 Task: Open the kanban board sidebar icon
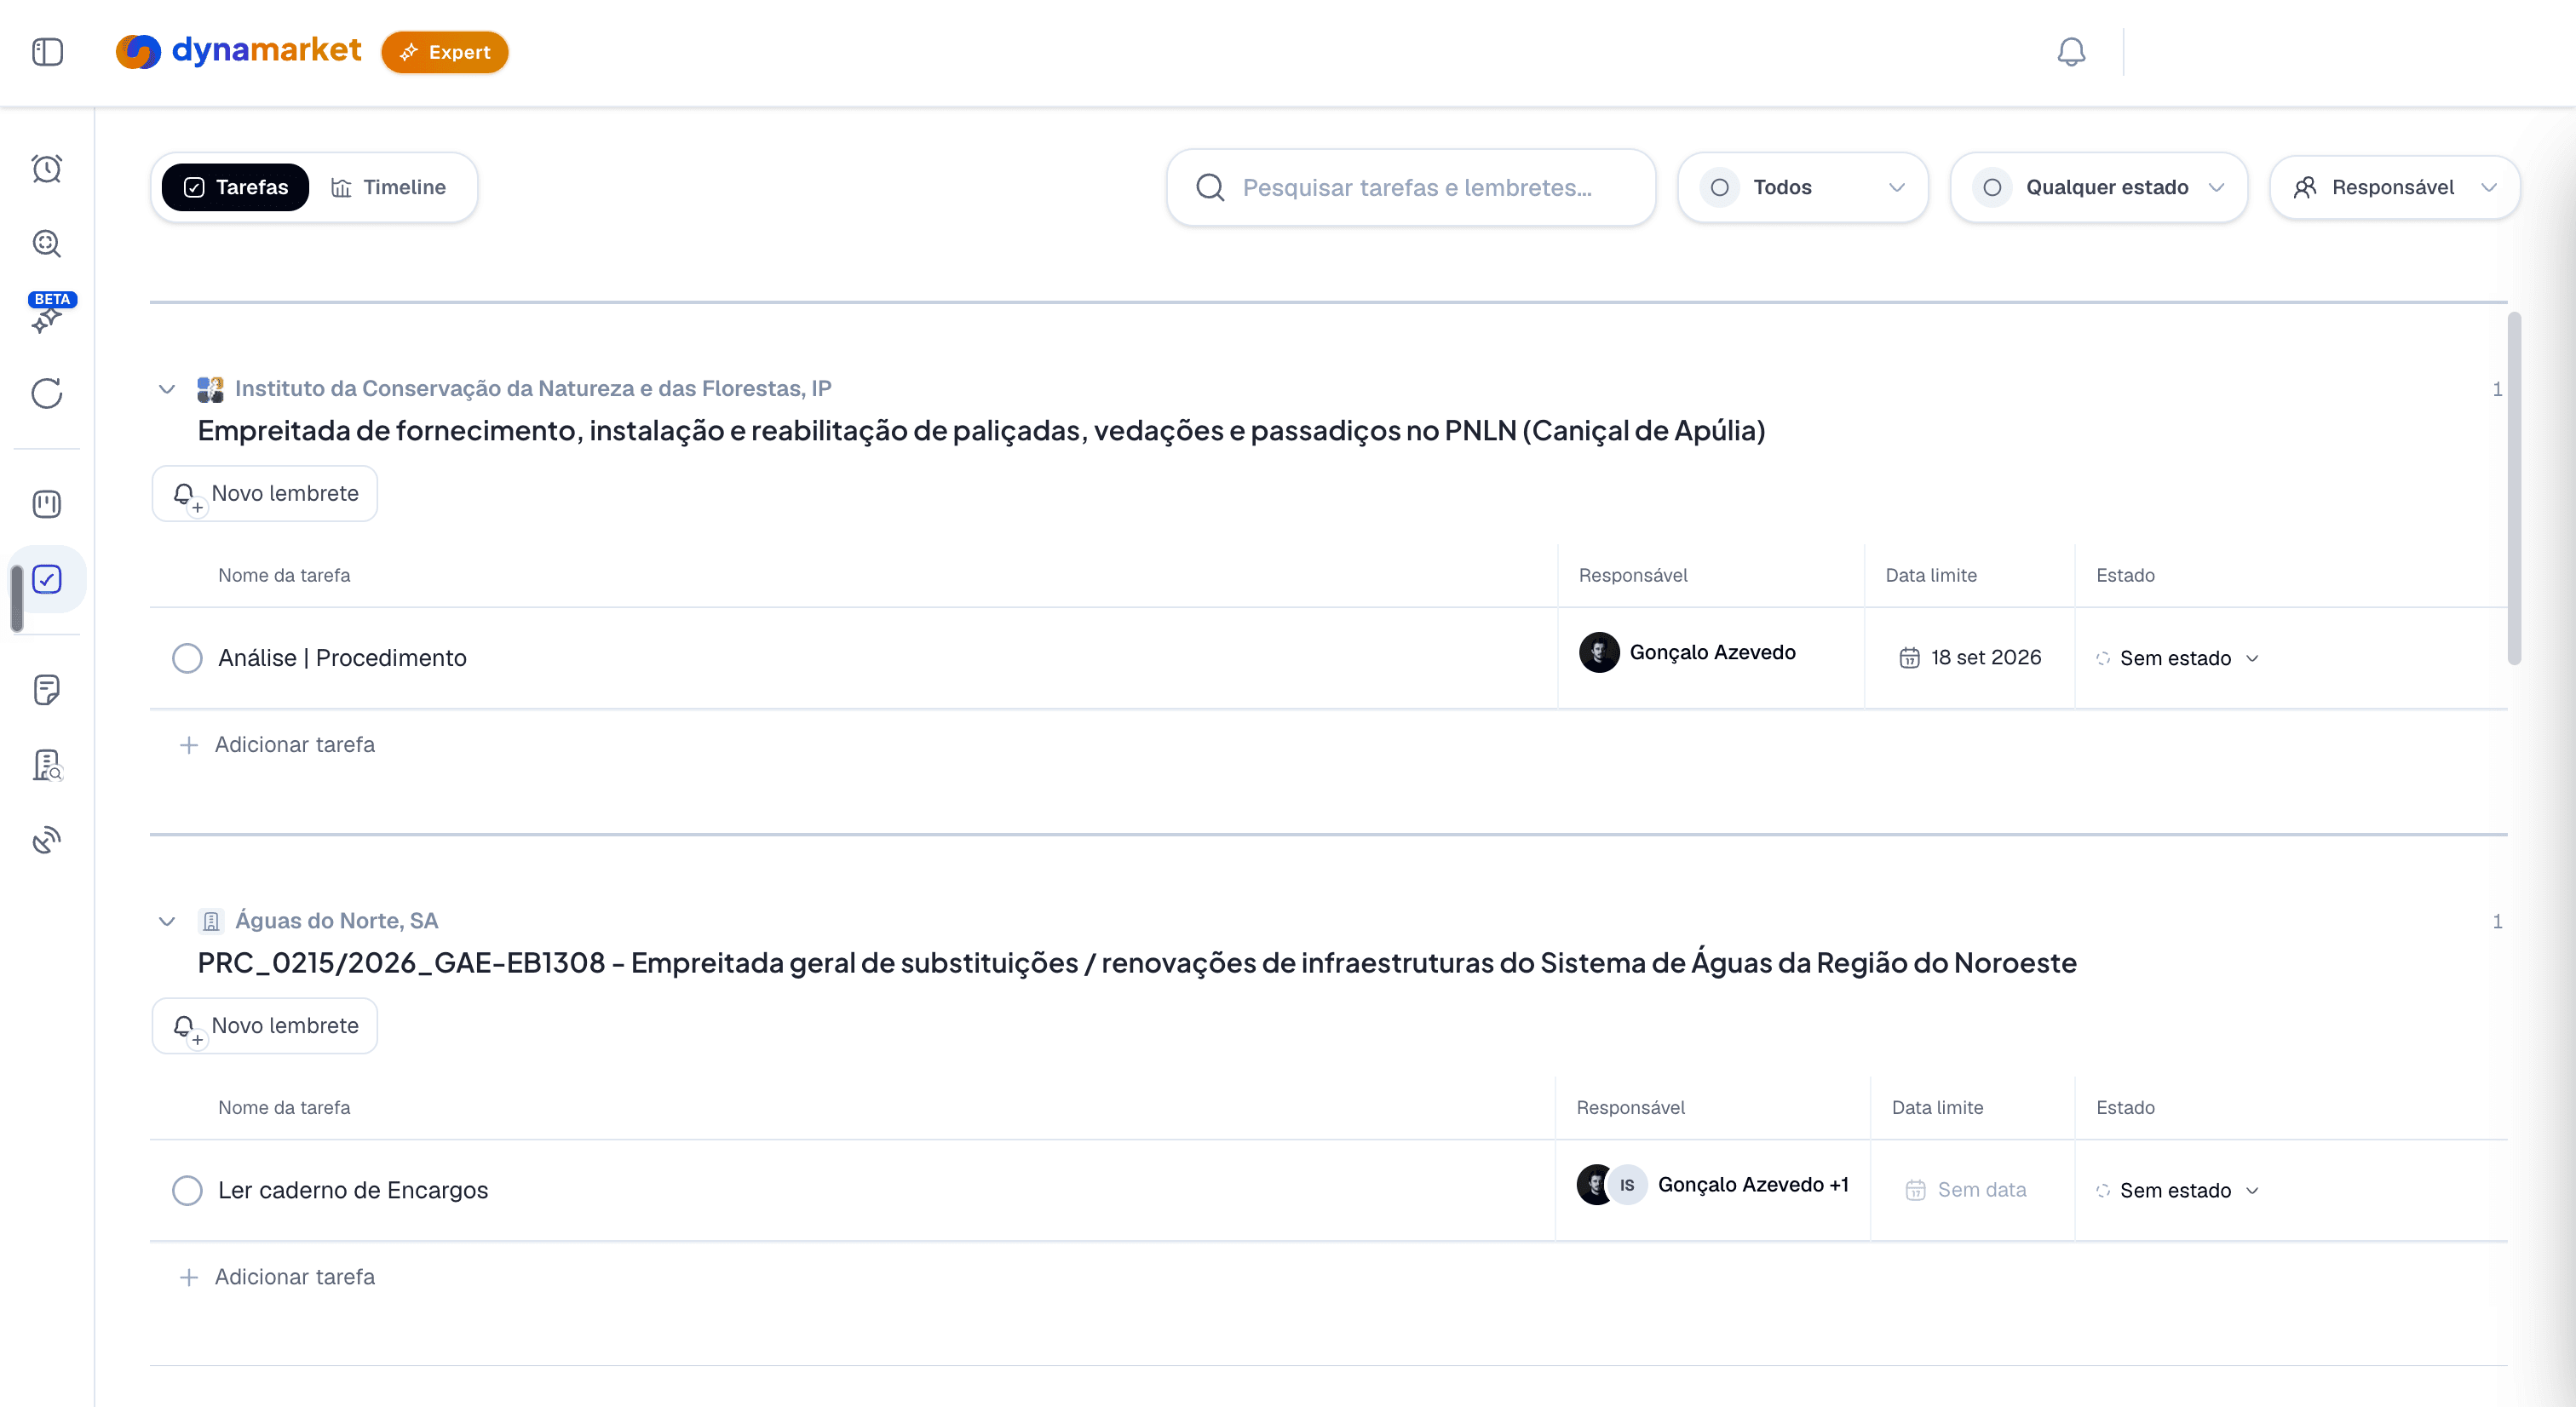tap(47, 504)
